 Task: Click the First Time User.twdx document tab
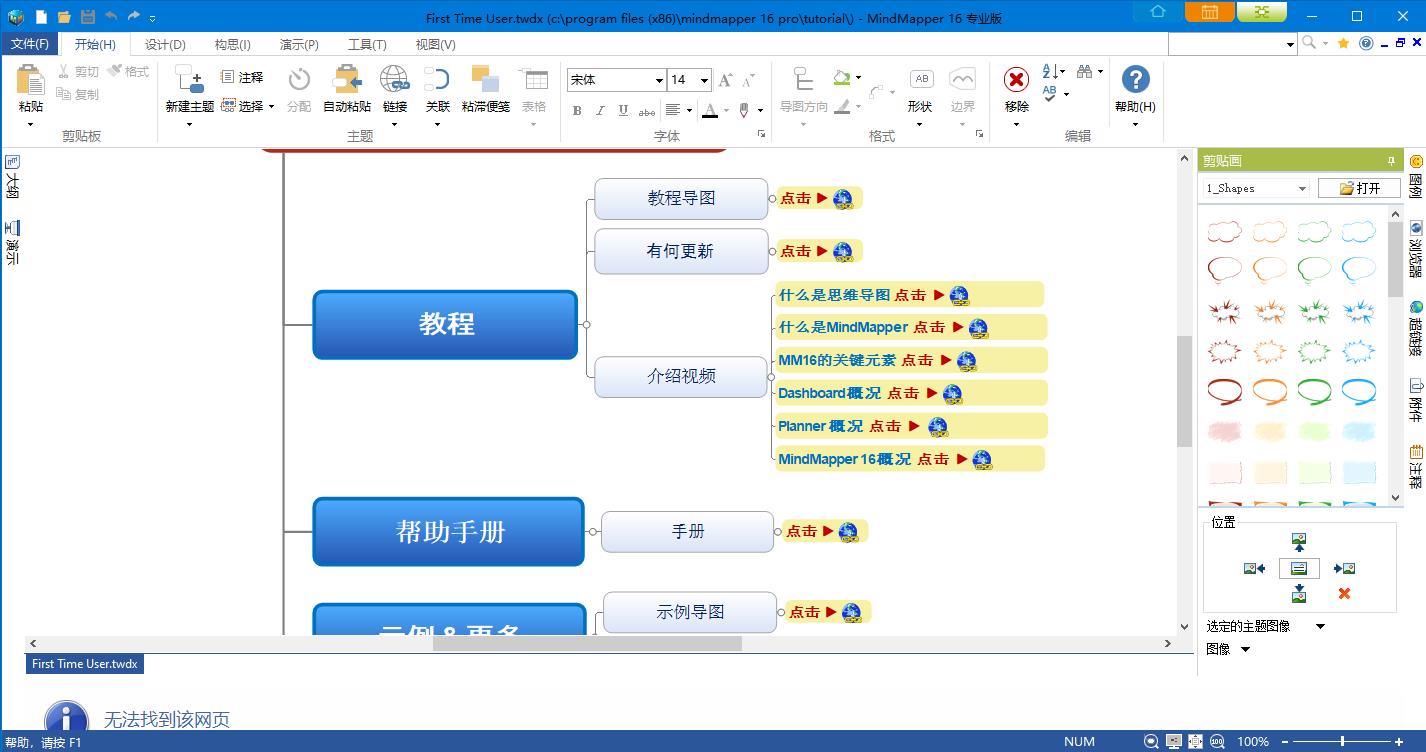(x=85, y=664)
